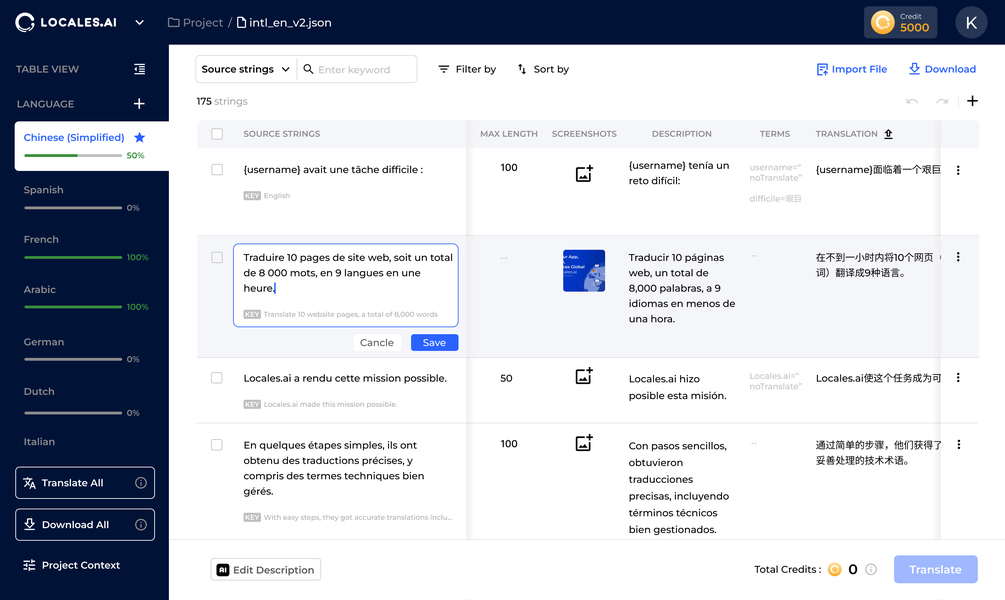Click the info icon next to Translate All

pos(141,483)
